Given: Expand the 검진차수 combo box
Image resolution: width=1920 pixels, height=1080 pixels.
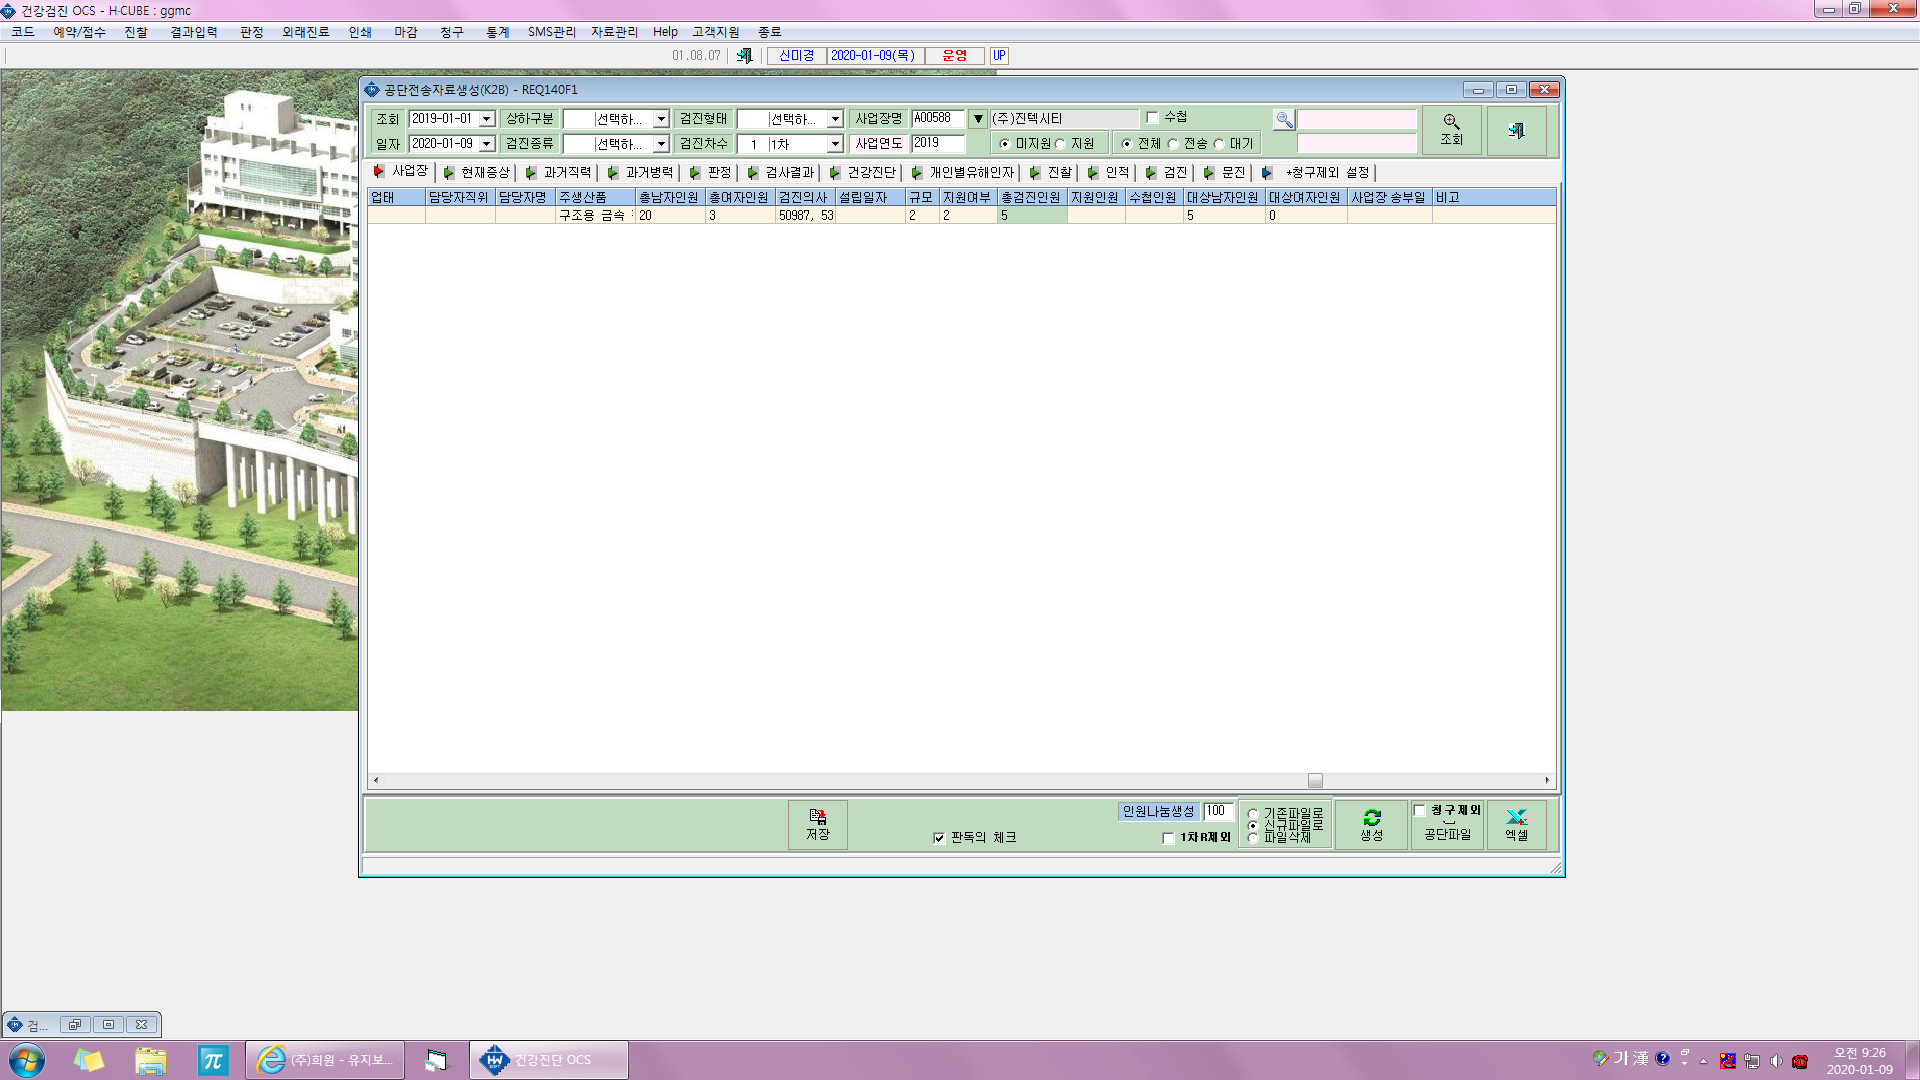Looking at the screenshot, I should (x=834, y=144).
